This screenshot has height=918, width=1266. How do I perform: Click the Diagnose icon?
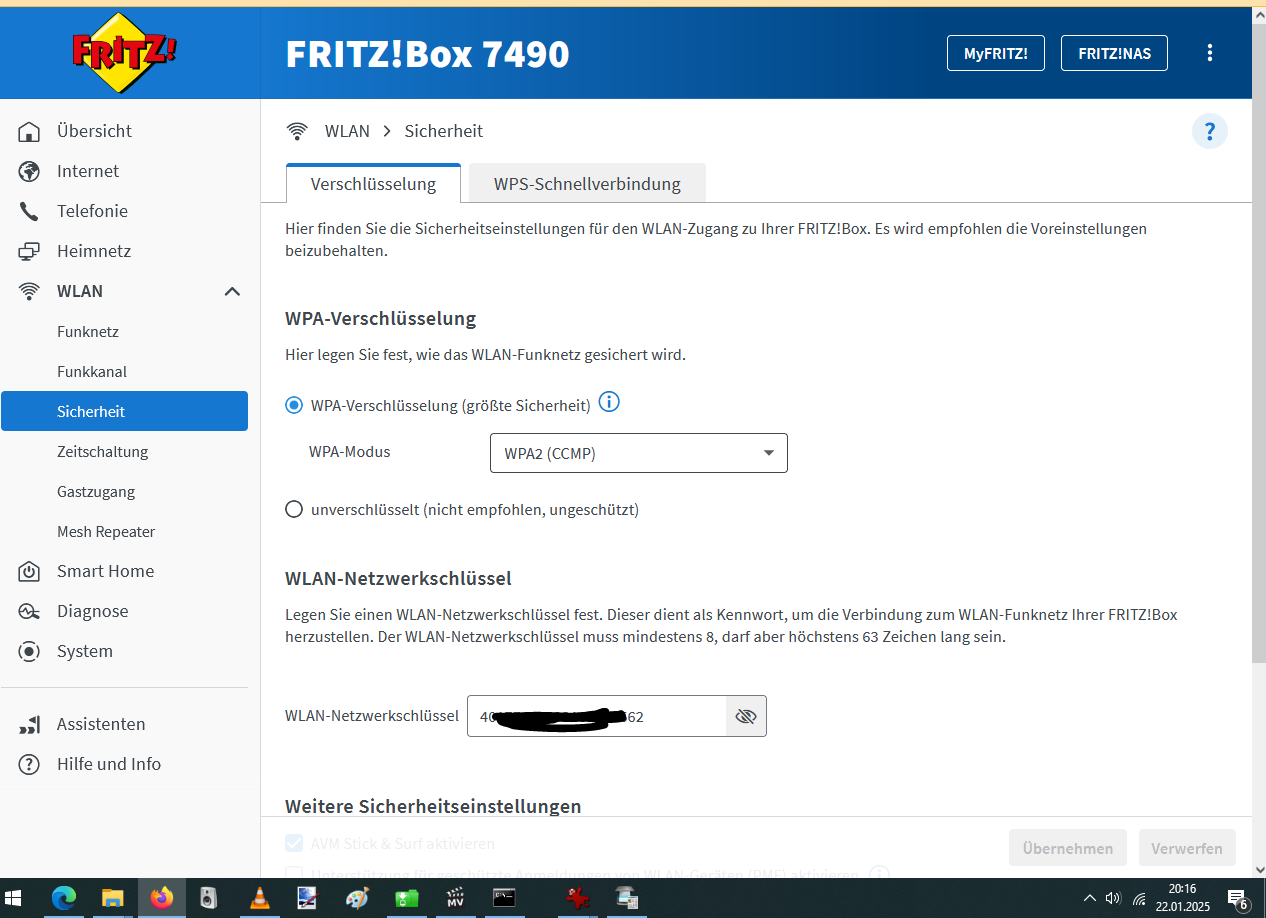(x=30, y=611)
